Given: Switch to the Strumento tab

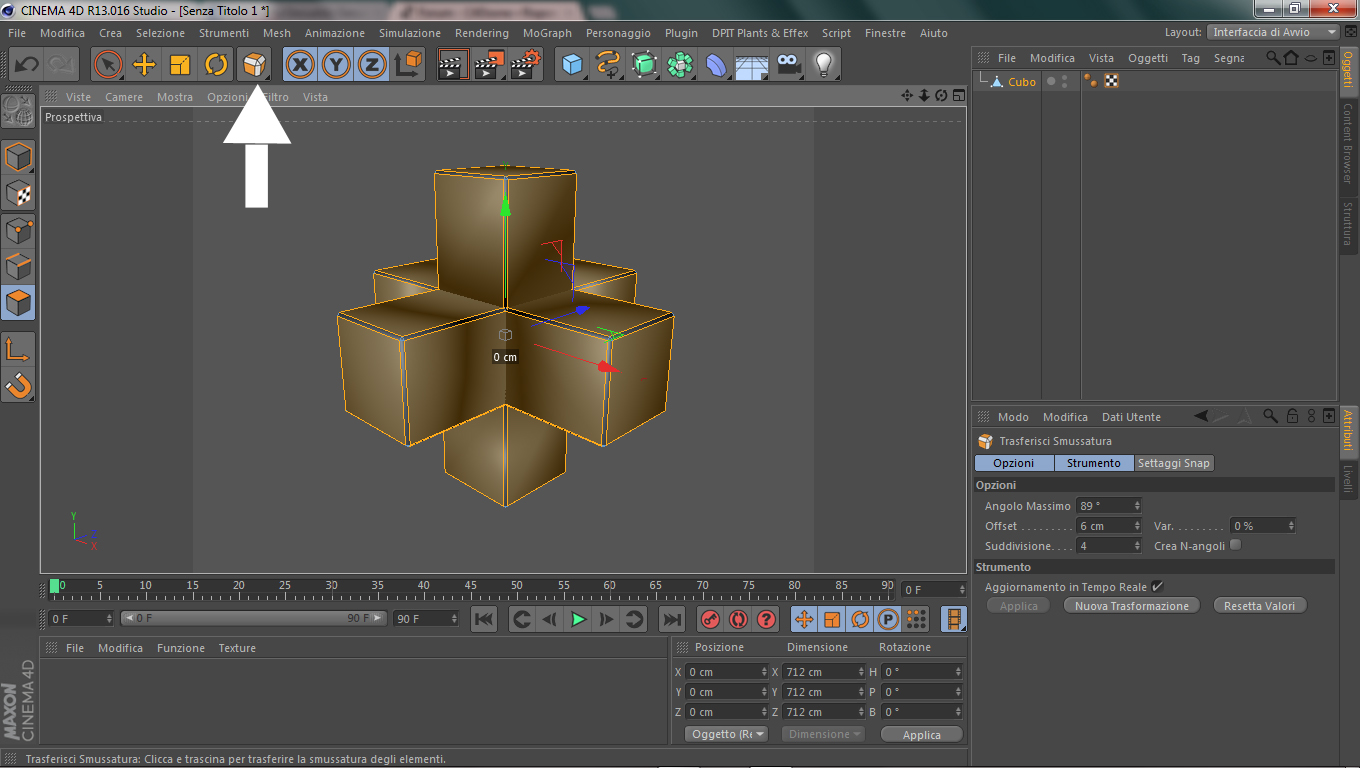Looking at the screenshot, I should click(1094, 463).
